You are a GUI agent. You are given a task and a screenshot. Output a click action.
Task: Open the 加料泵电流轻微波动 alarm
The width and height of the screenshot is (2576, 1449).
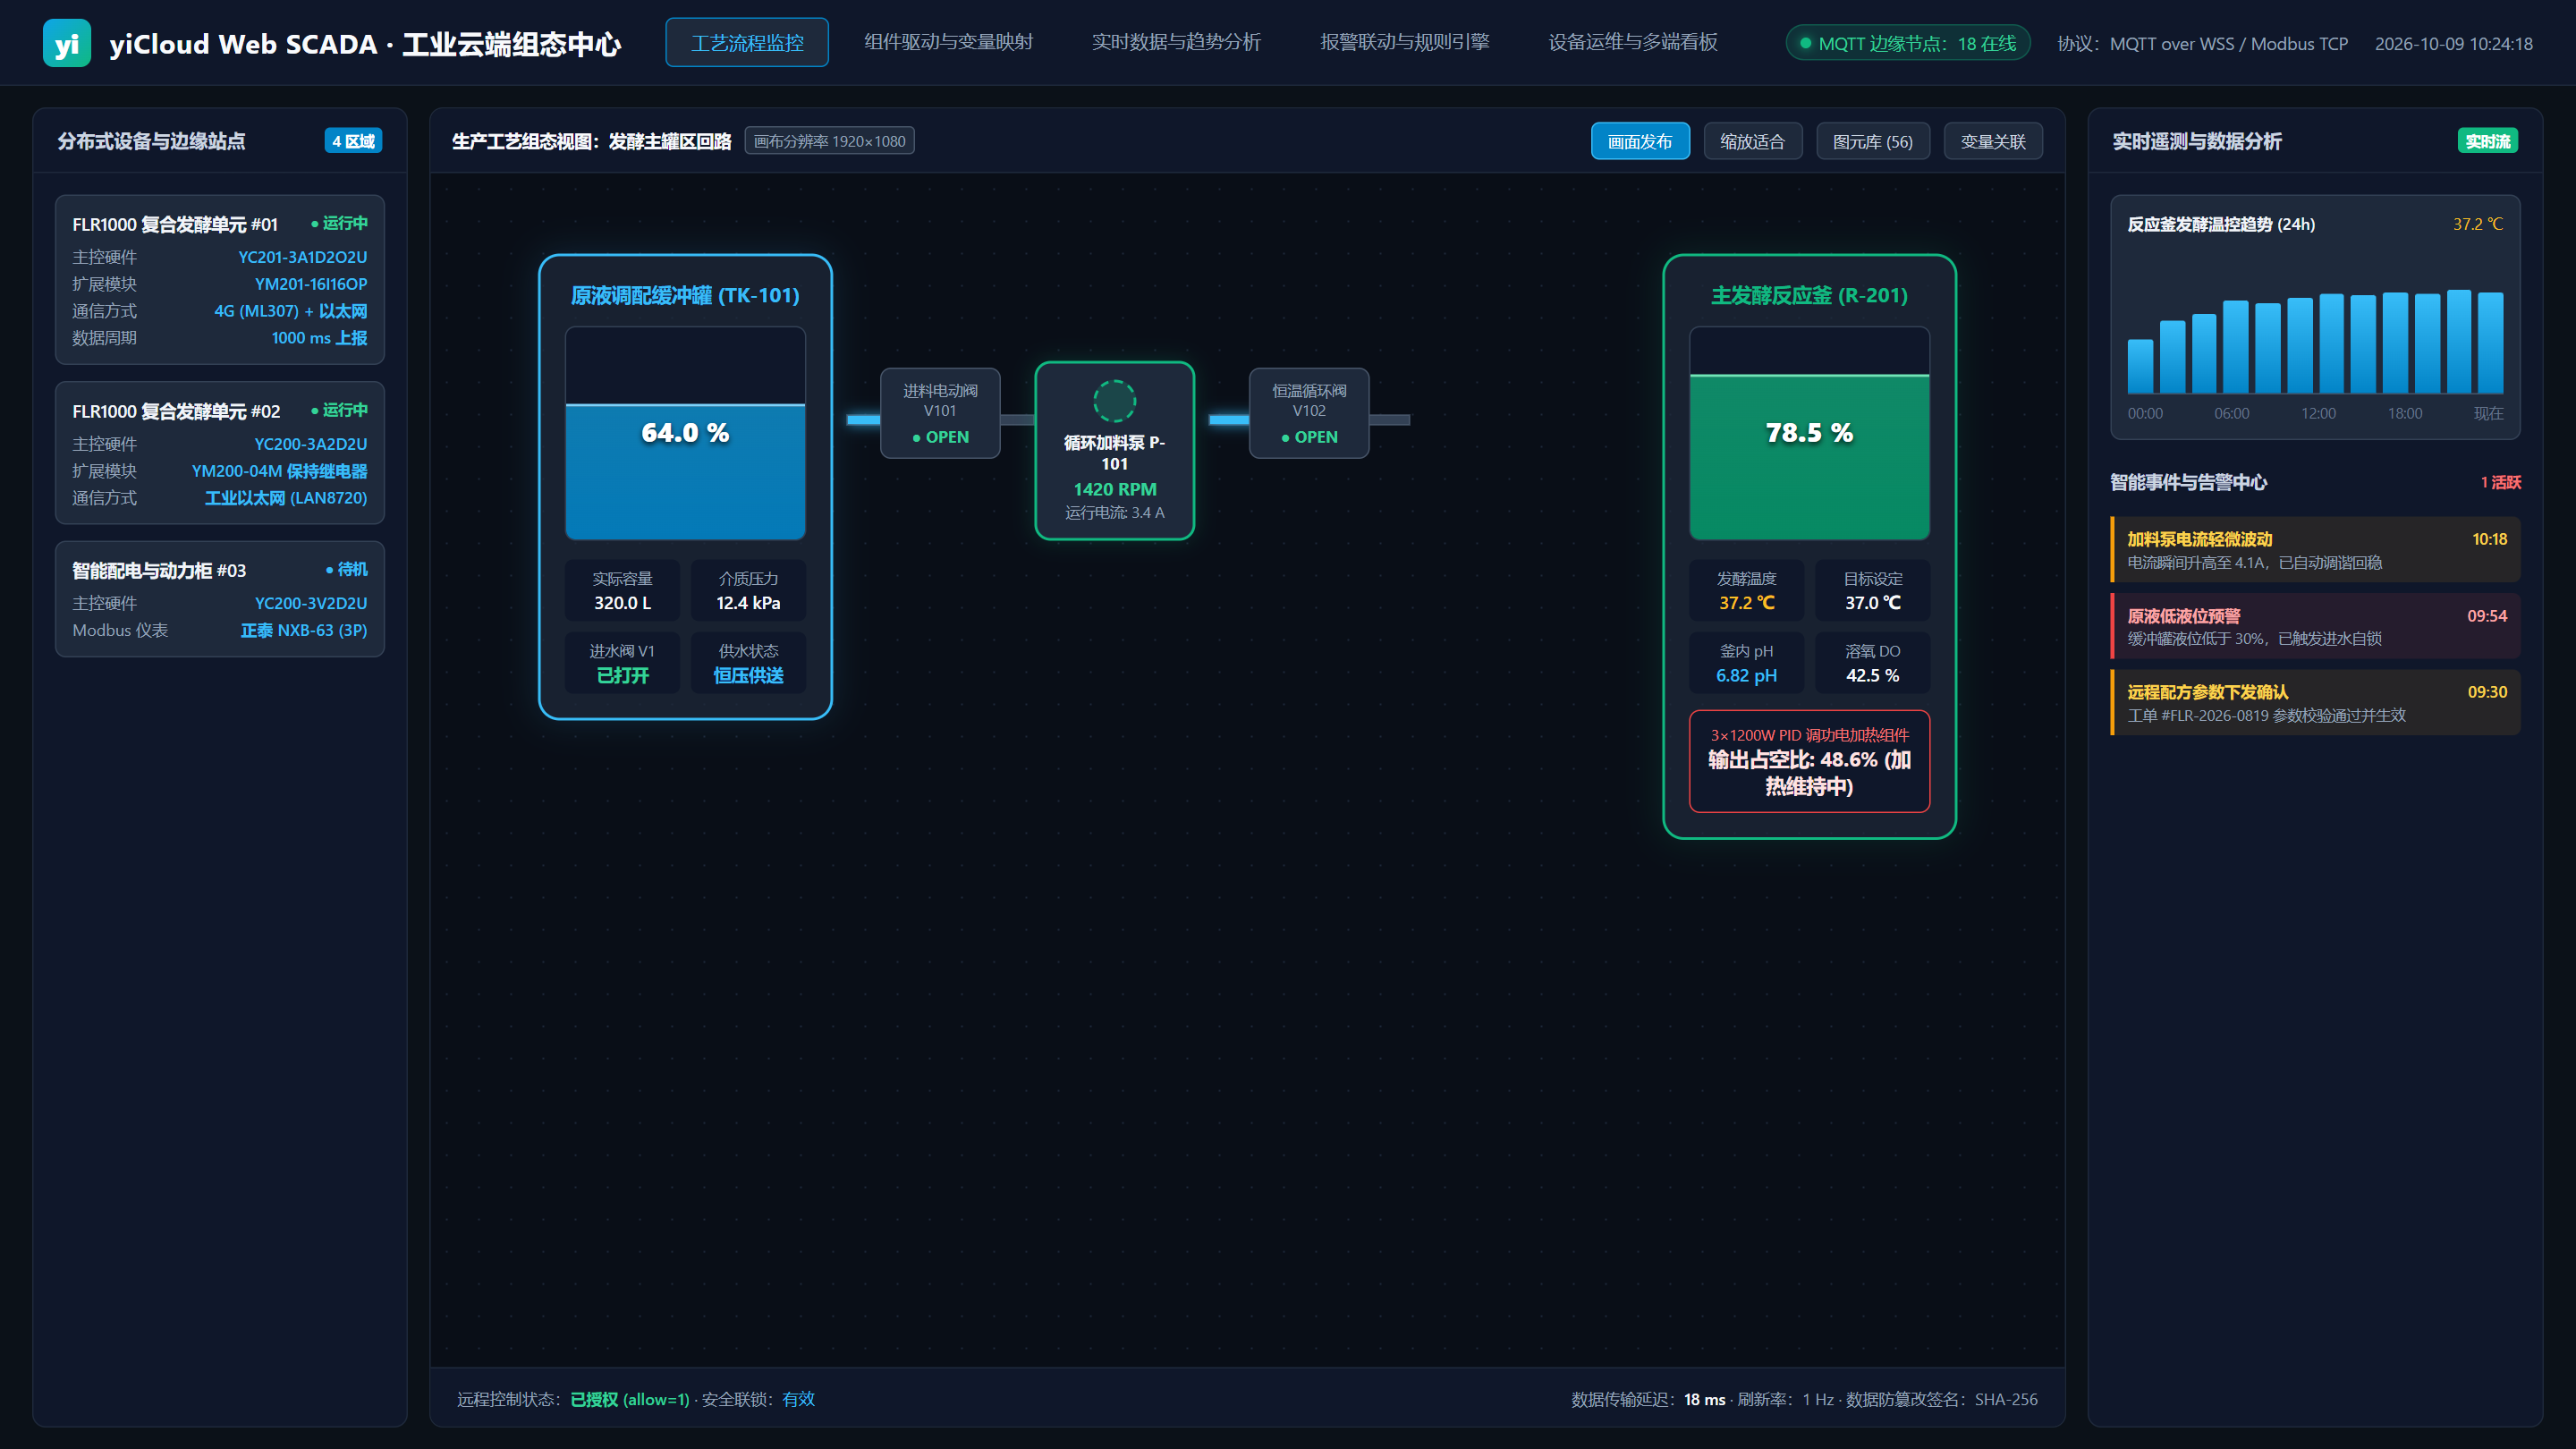tap(2315, 549)
